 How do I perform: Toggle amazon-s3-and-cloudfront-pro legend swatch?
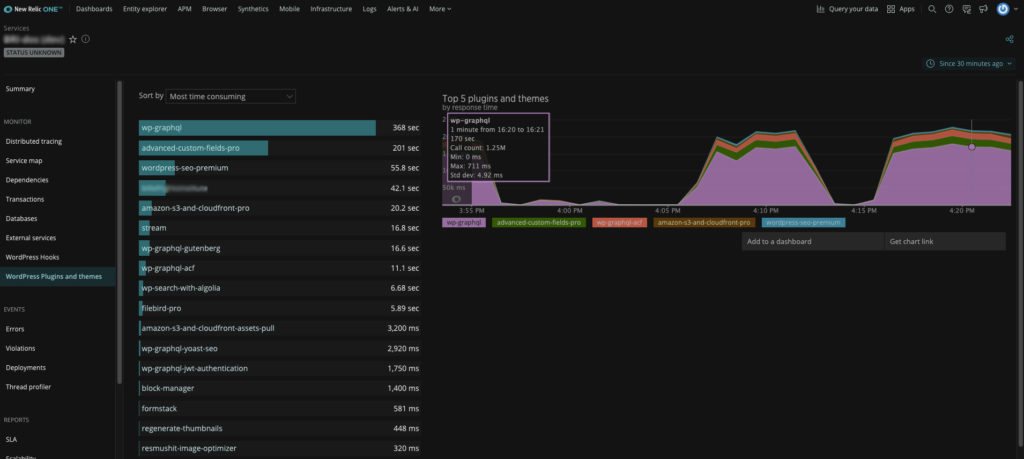point(704,223)
